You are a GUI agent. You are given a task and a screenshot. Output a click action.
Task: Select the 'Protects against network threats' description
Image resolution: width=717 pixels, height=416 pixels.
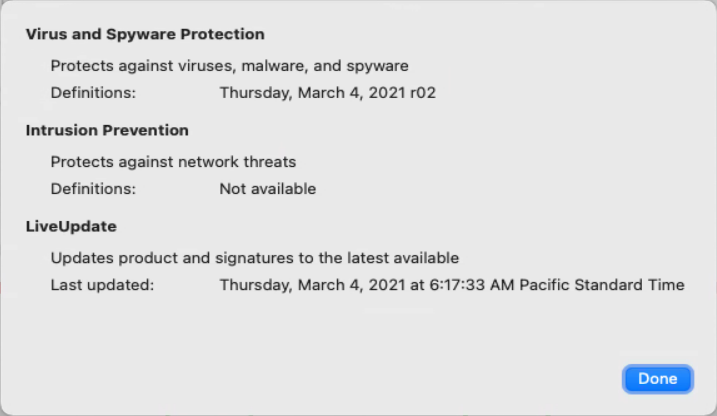pos(173,162)
